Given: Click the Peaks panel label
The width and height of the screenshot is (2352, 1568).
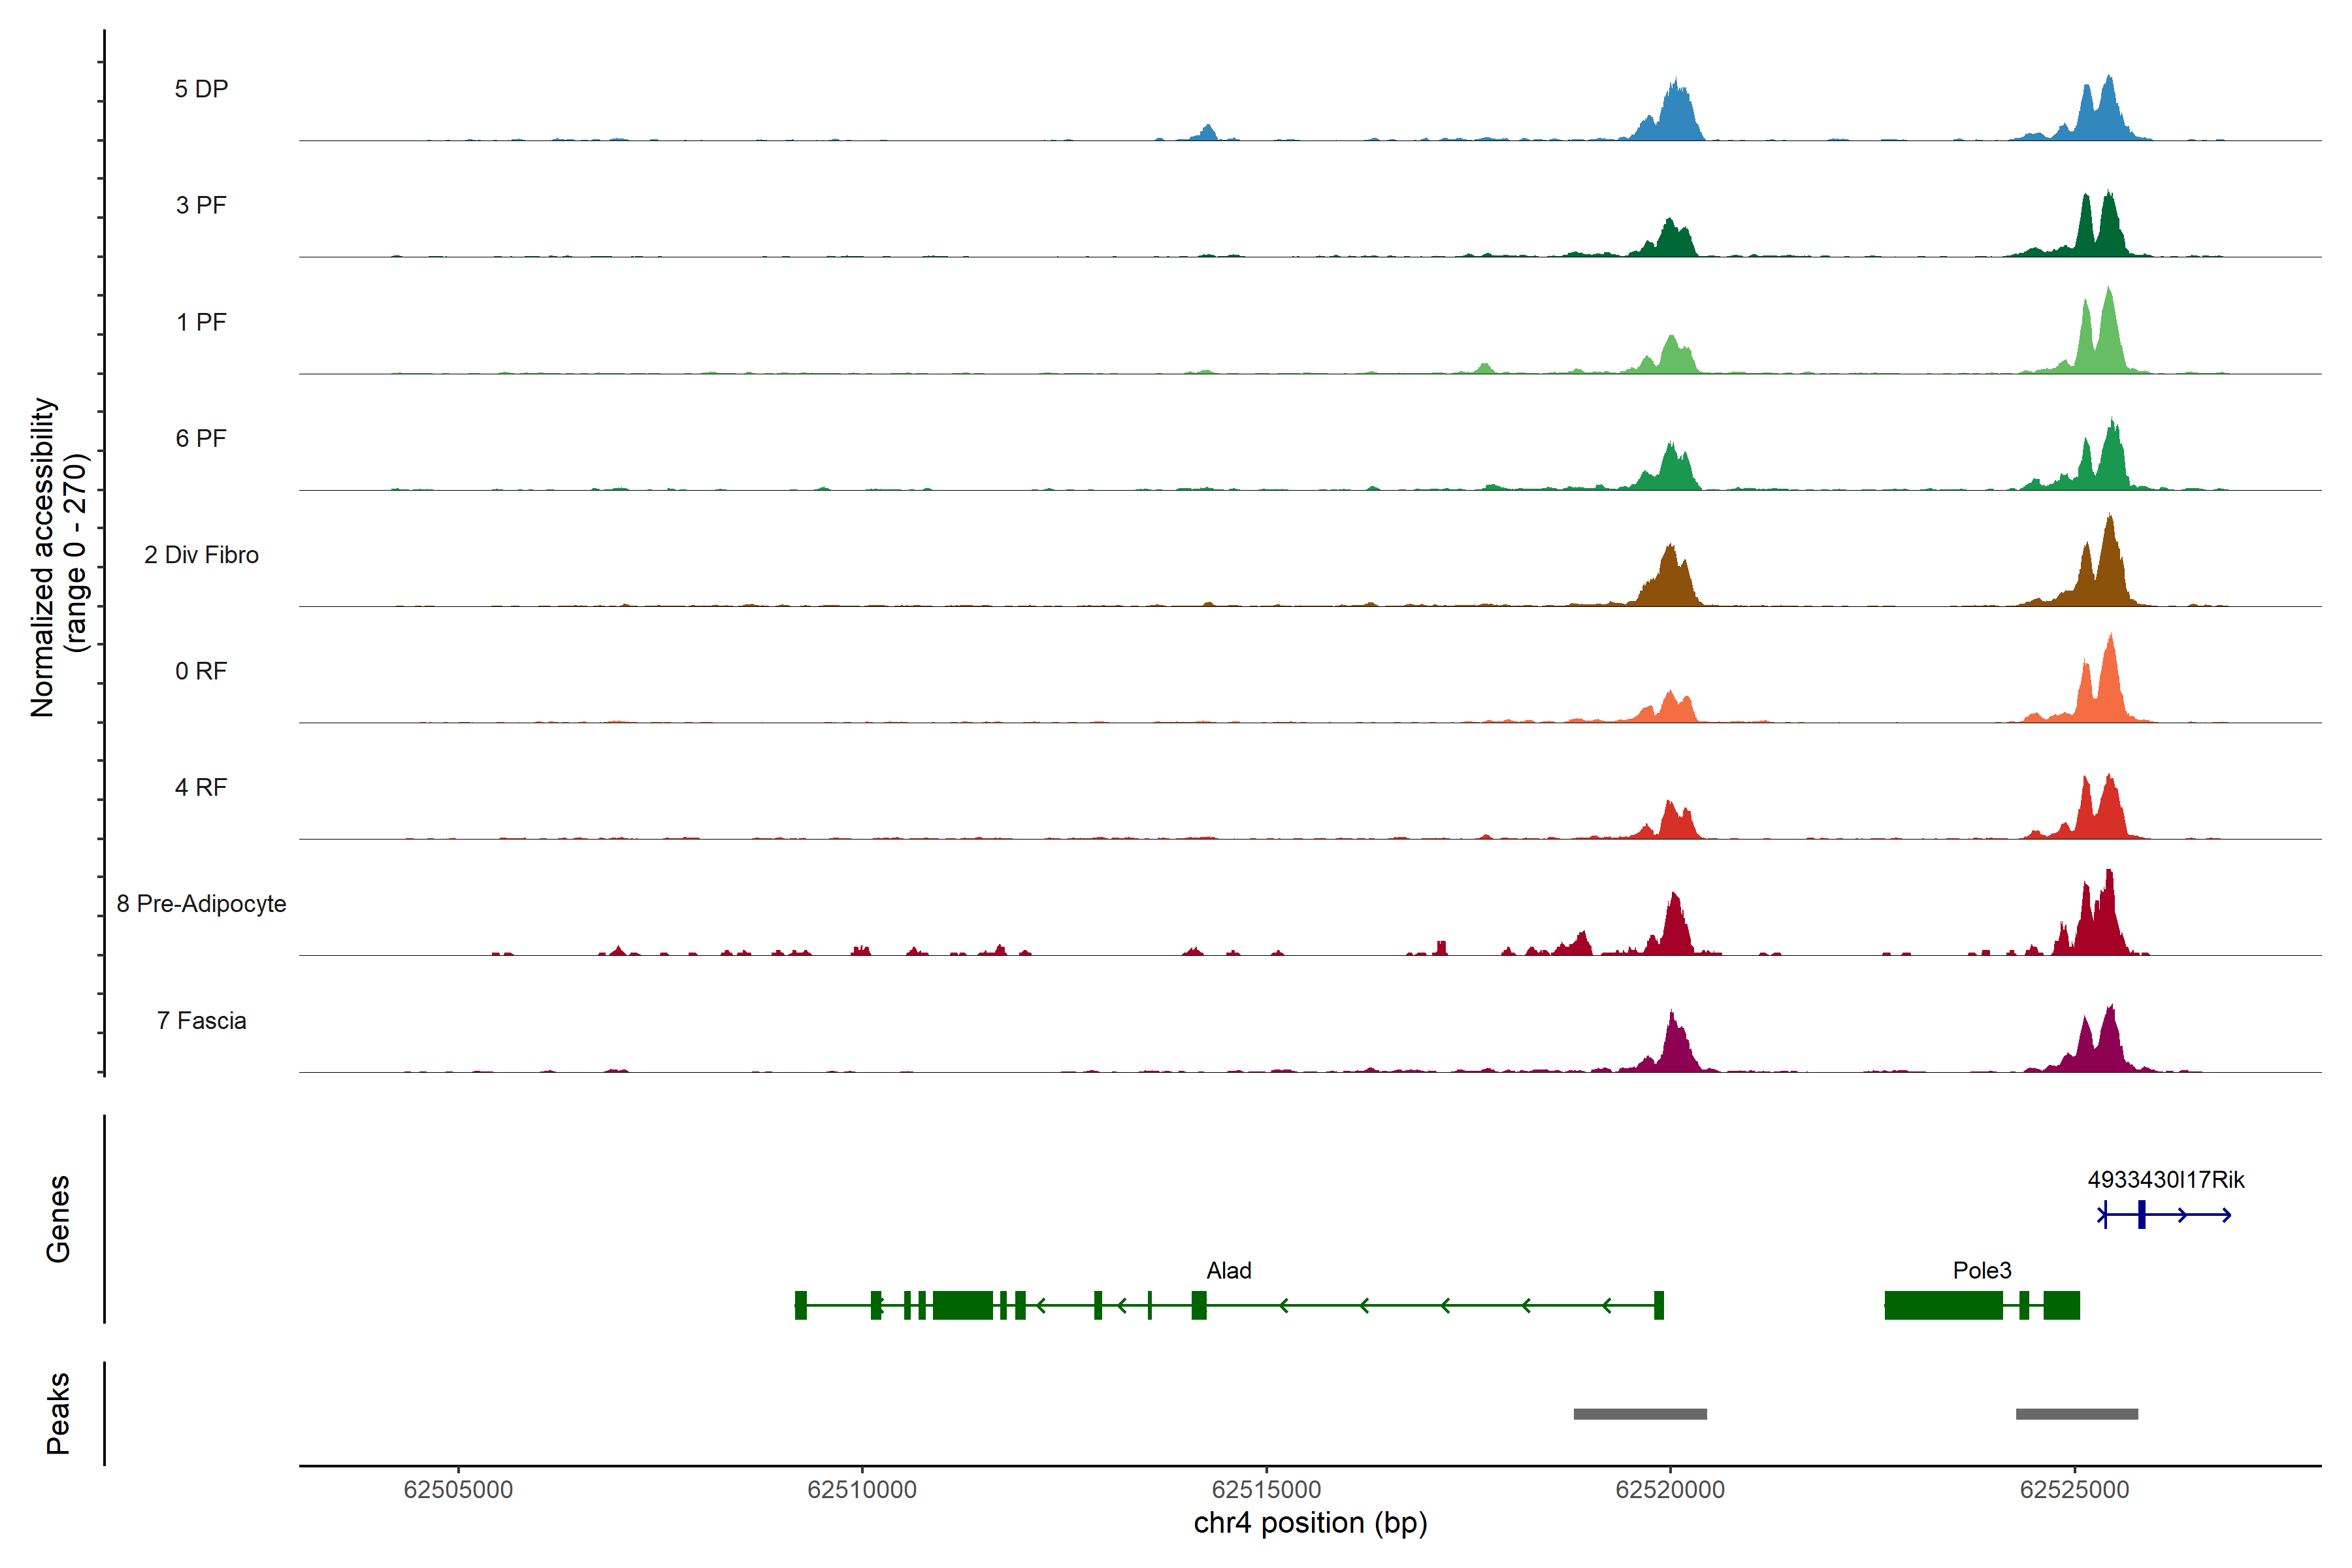Looking at the screenshot, I should pyautogui.click(x=58, y=1413).
